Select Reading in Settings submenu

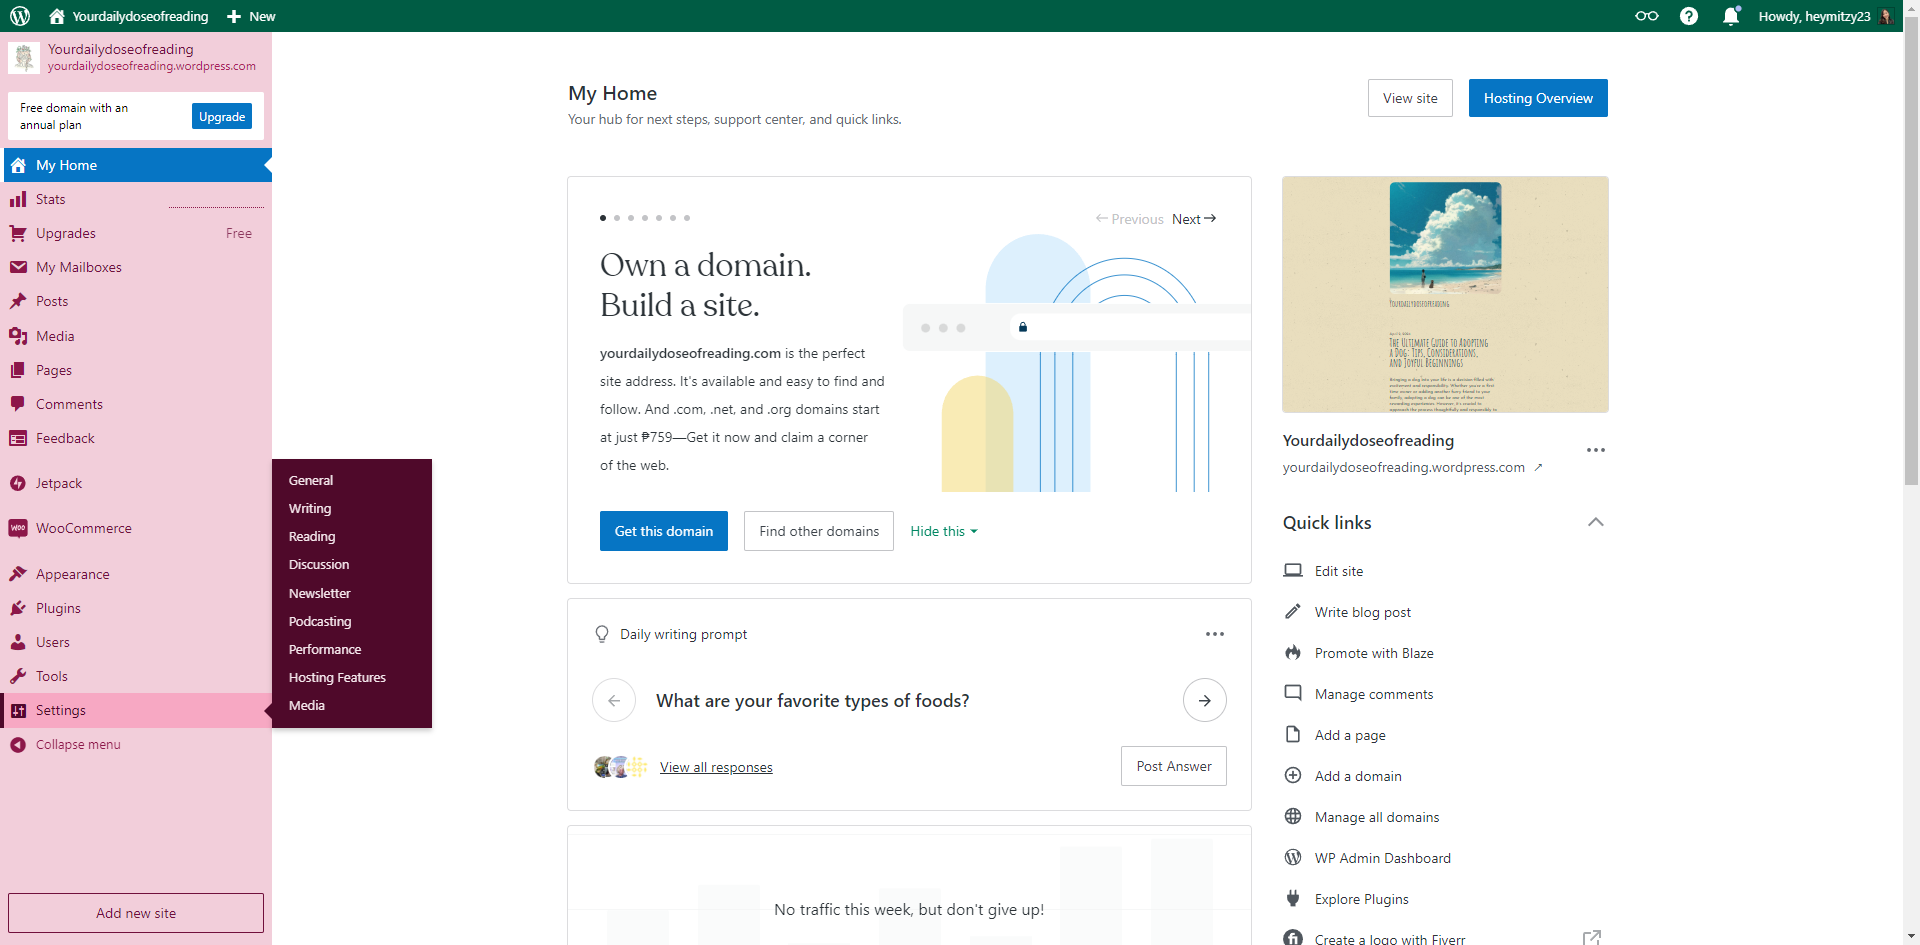pyautogui.click(x=312, y=536)
